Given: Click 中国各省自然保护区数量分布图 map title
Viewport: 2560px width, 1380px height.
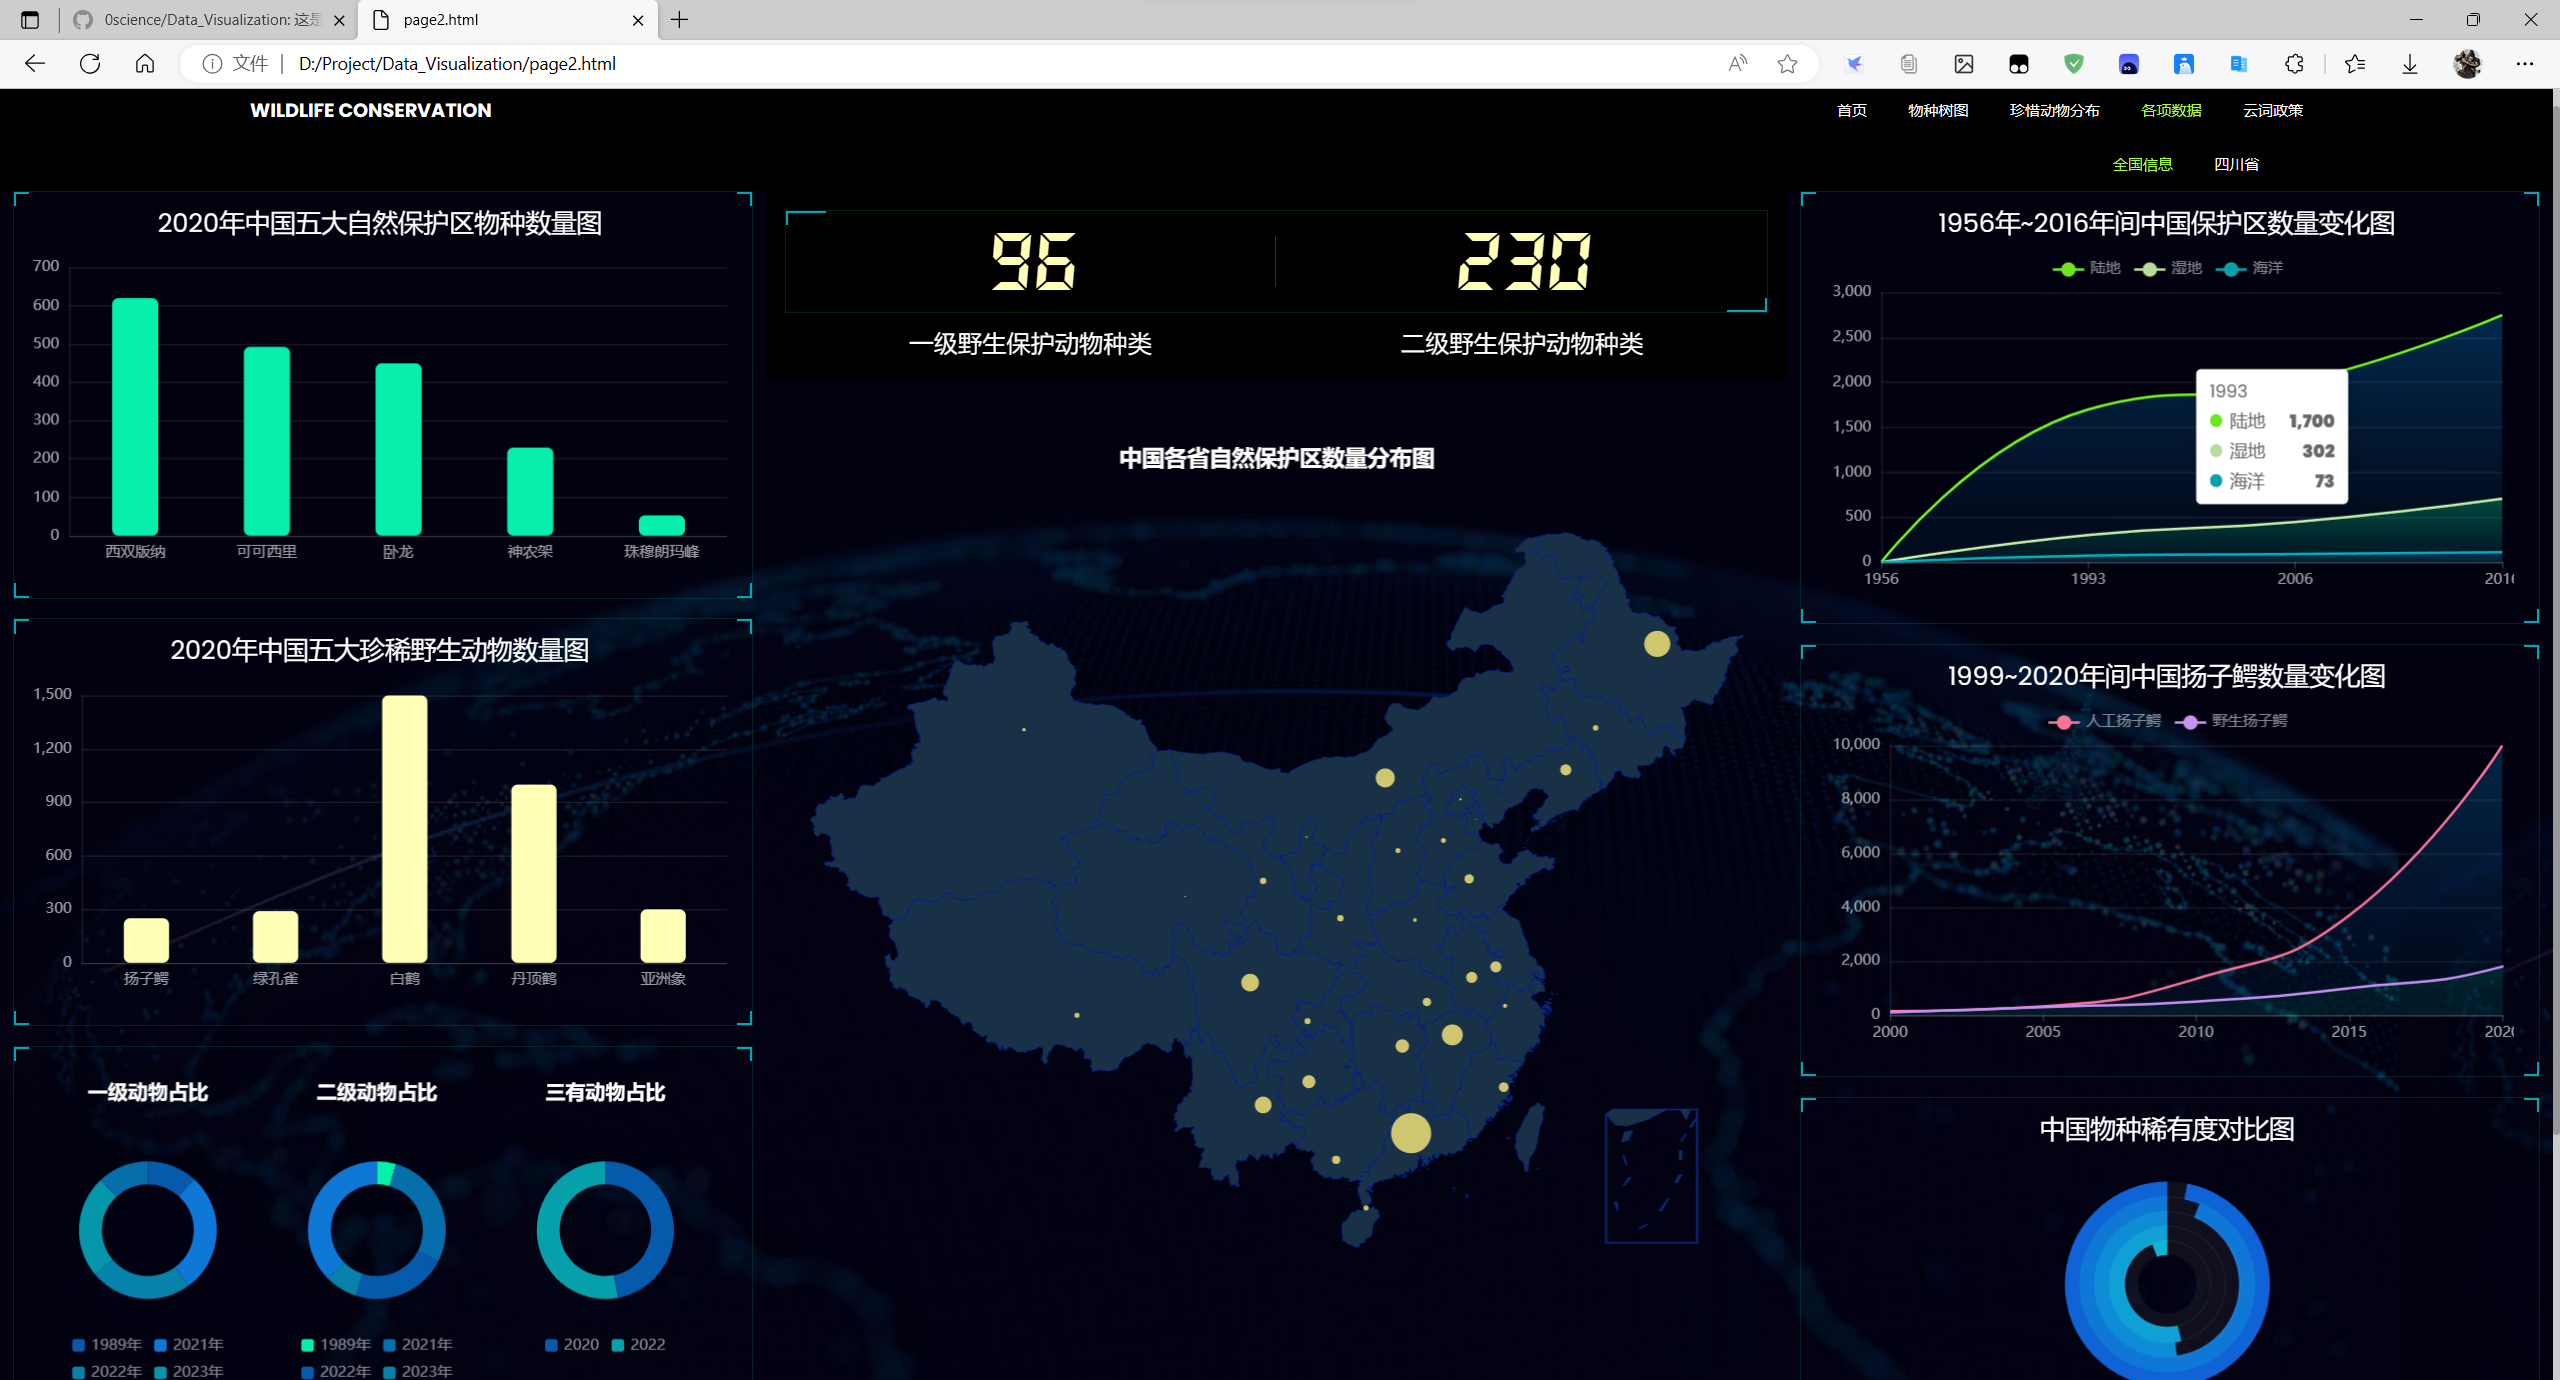Looking at the screenshot, I should (x=1277, y=458).
